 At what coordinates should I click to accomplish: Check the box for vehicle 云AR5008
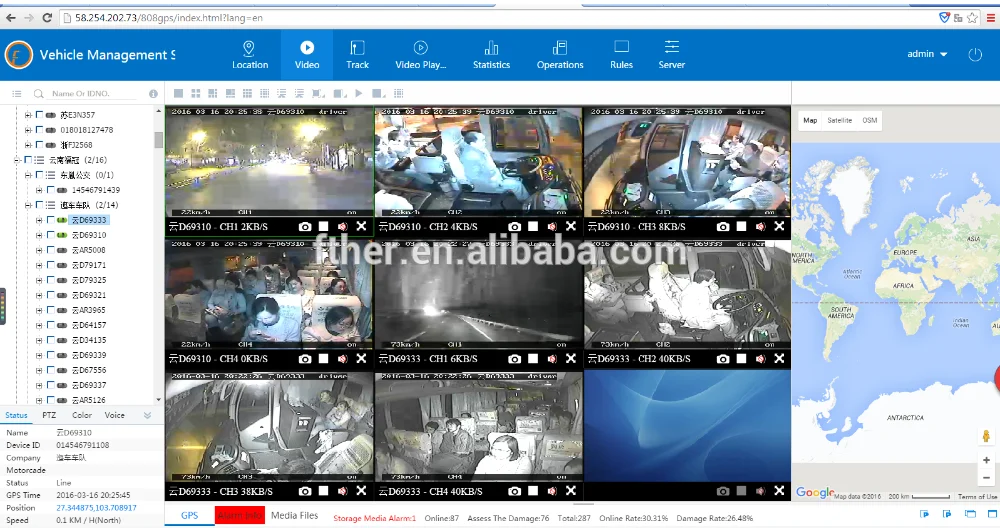click(x=50, y=250)
